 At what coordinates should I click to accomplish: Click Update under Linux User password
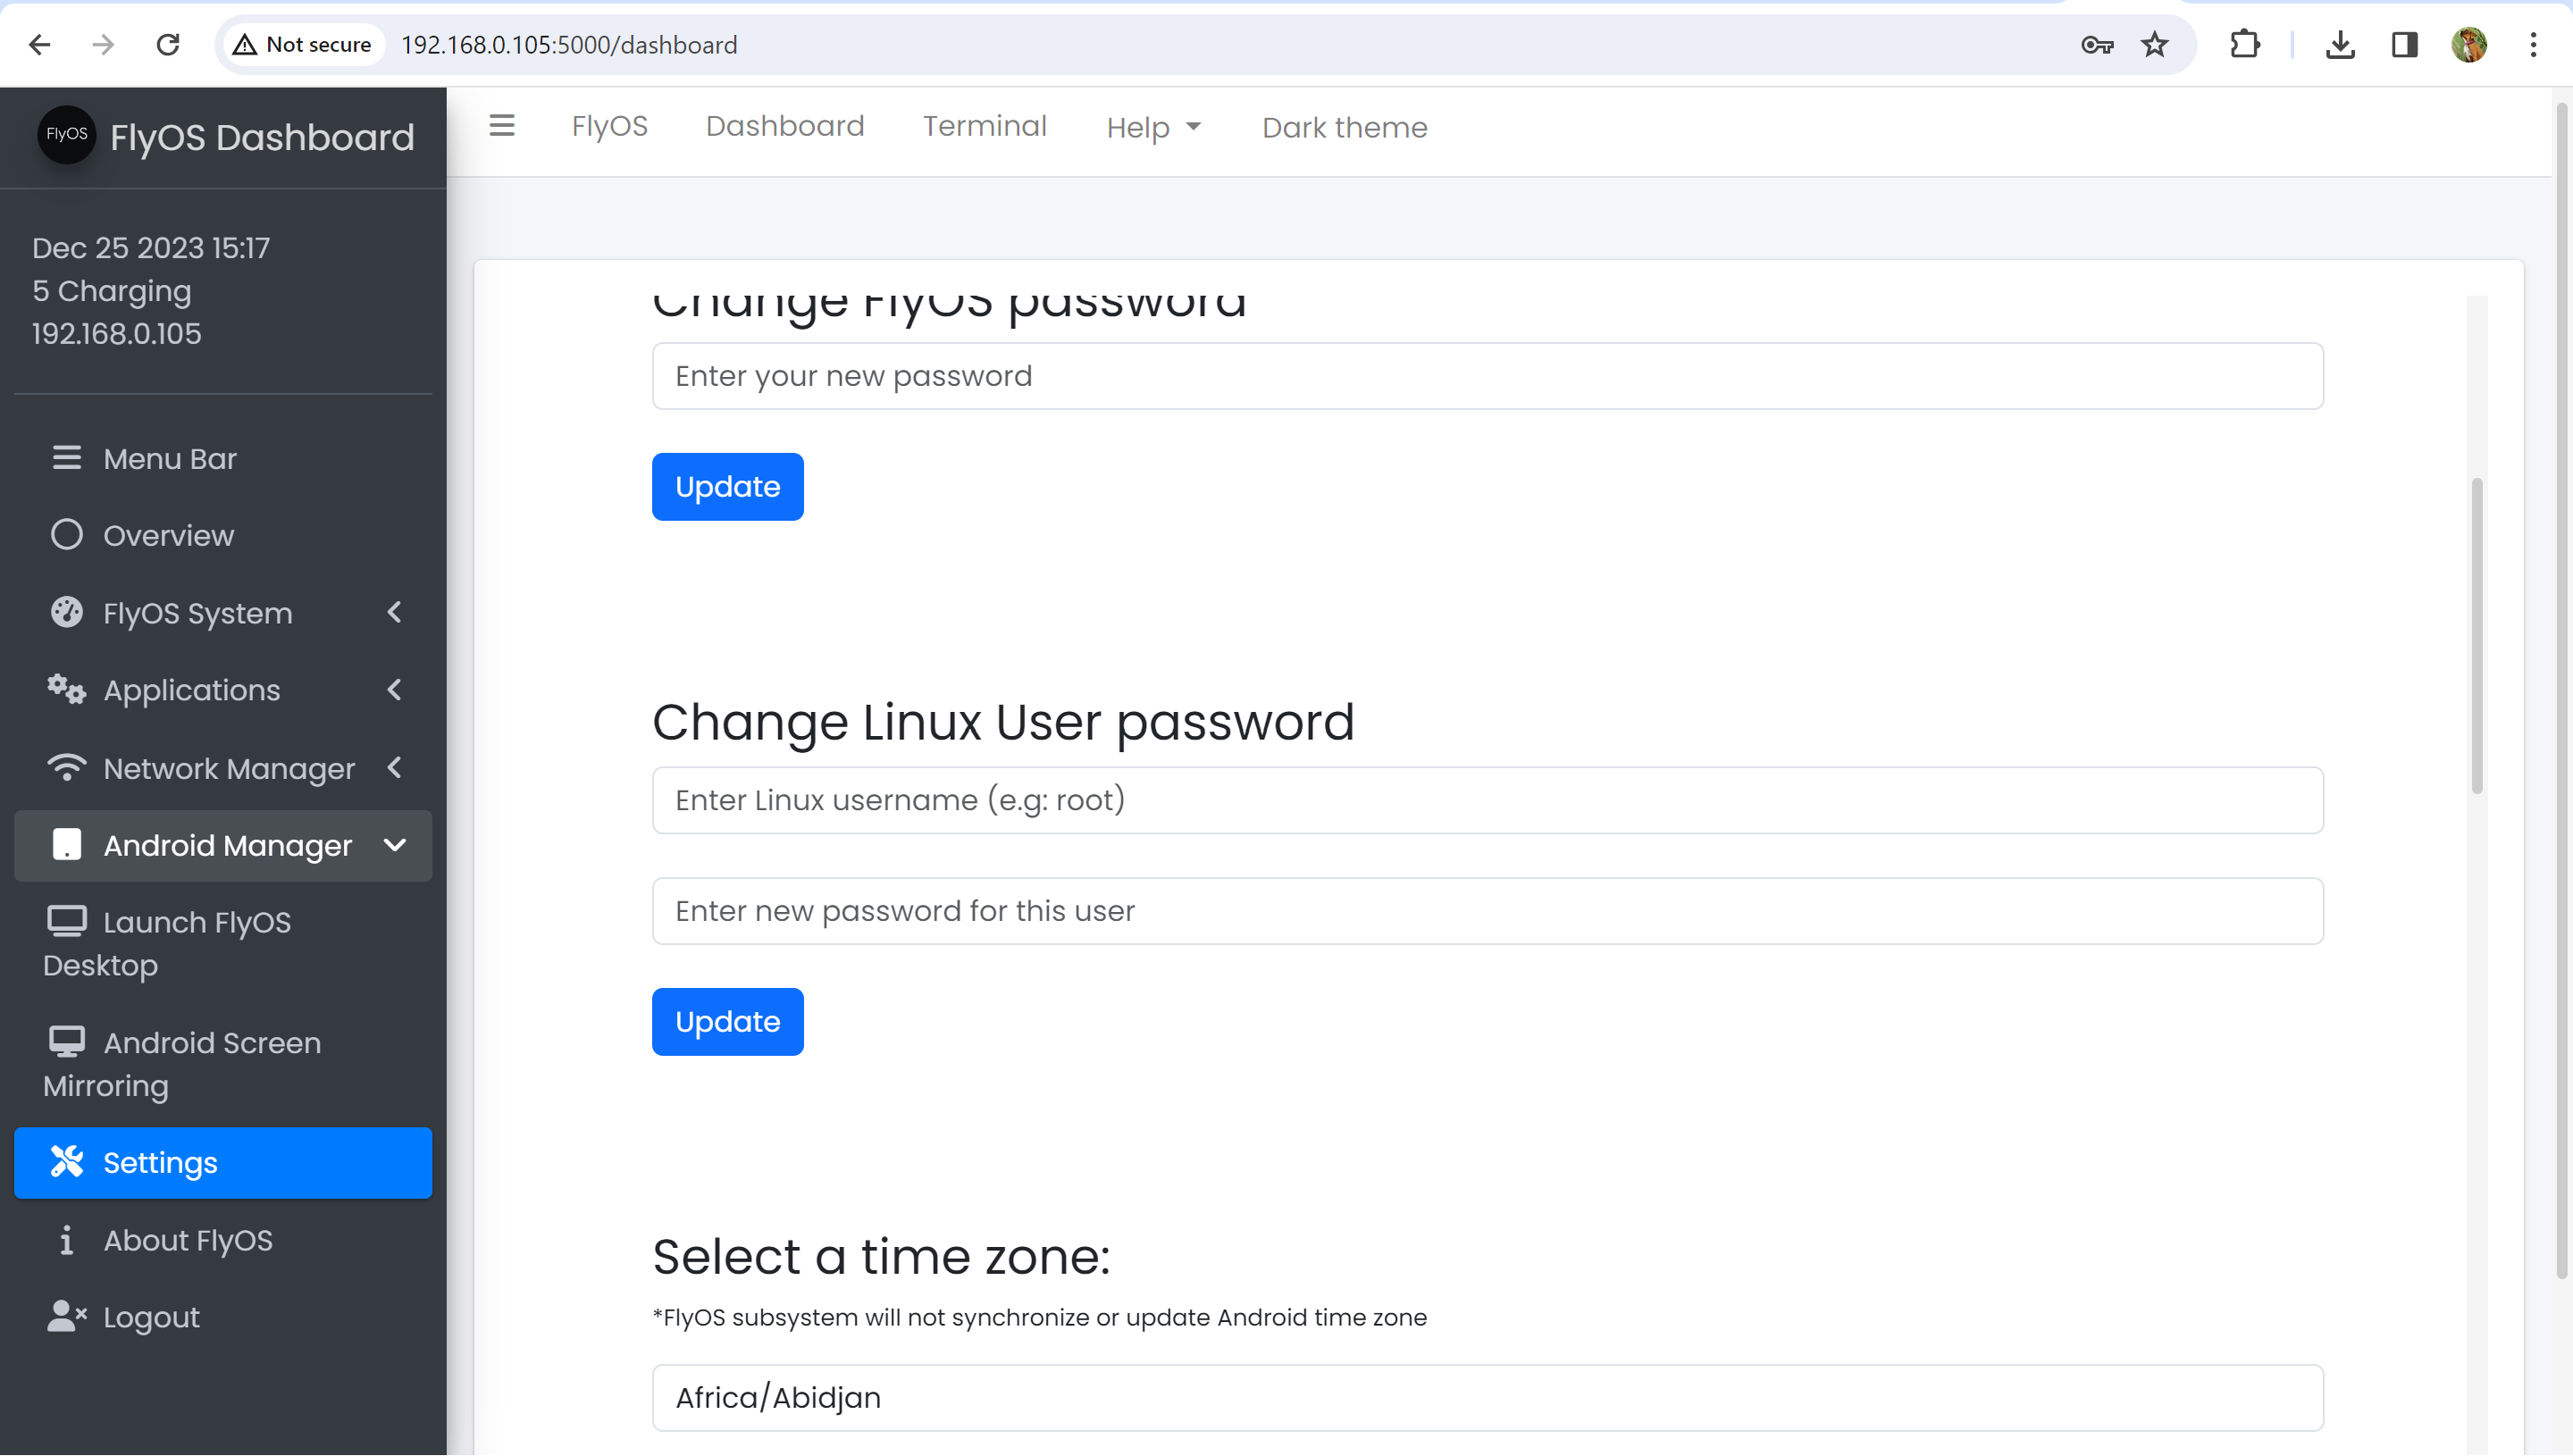pyautogui.click(x=727, y=1021)
